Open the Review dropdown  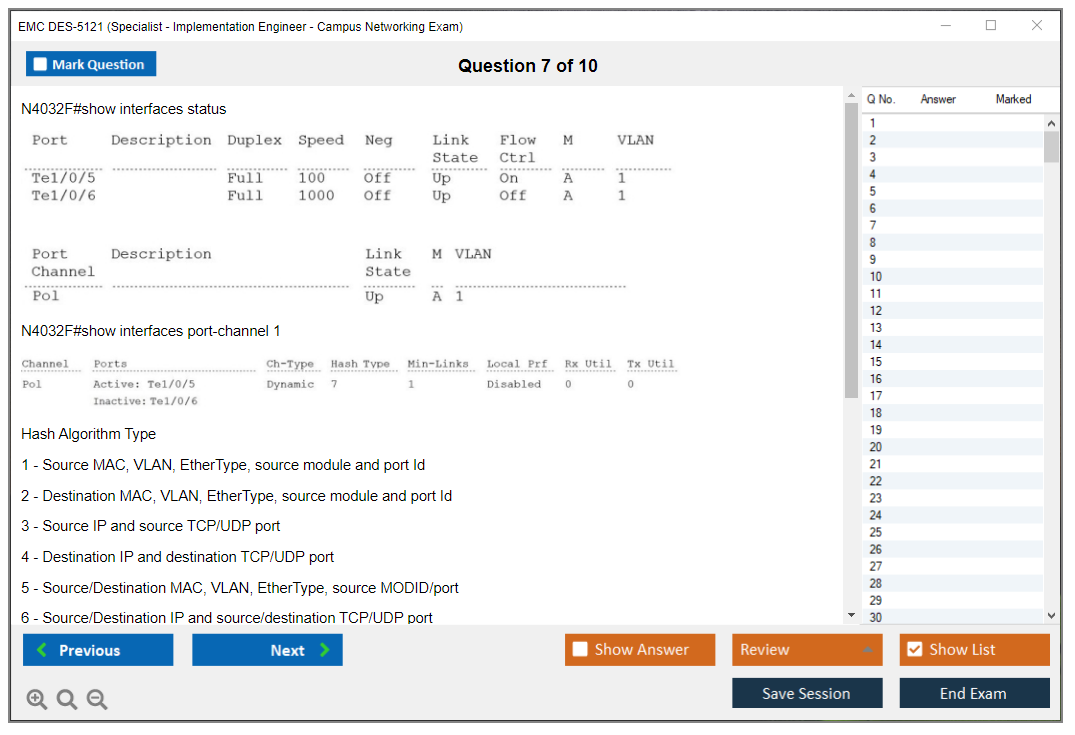tap(806, 650)
